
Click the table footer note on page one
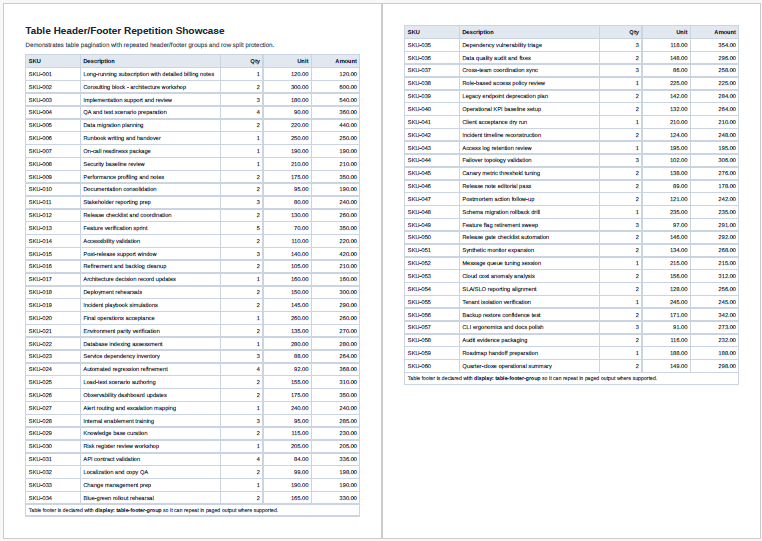coord(153,510)
